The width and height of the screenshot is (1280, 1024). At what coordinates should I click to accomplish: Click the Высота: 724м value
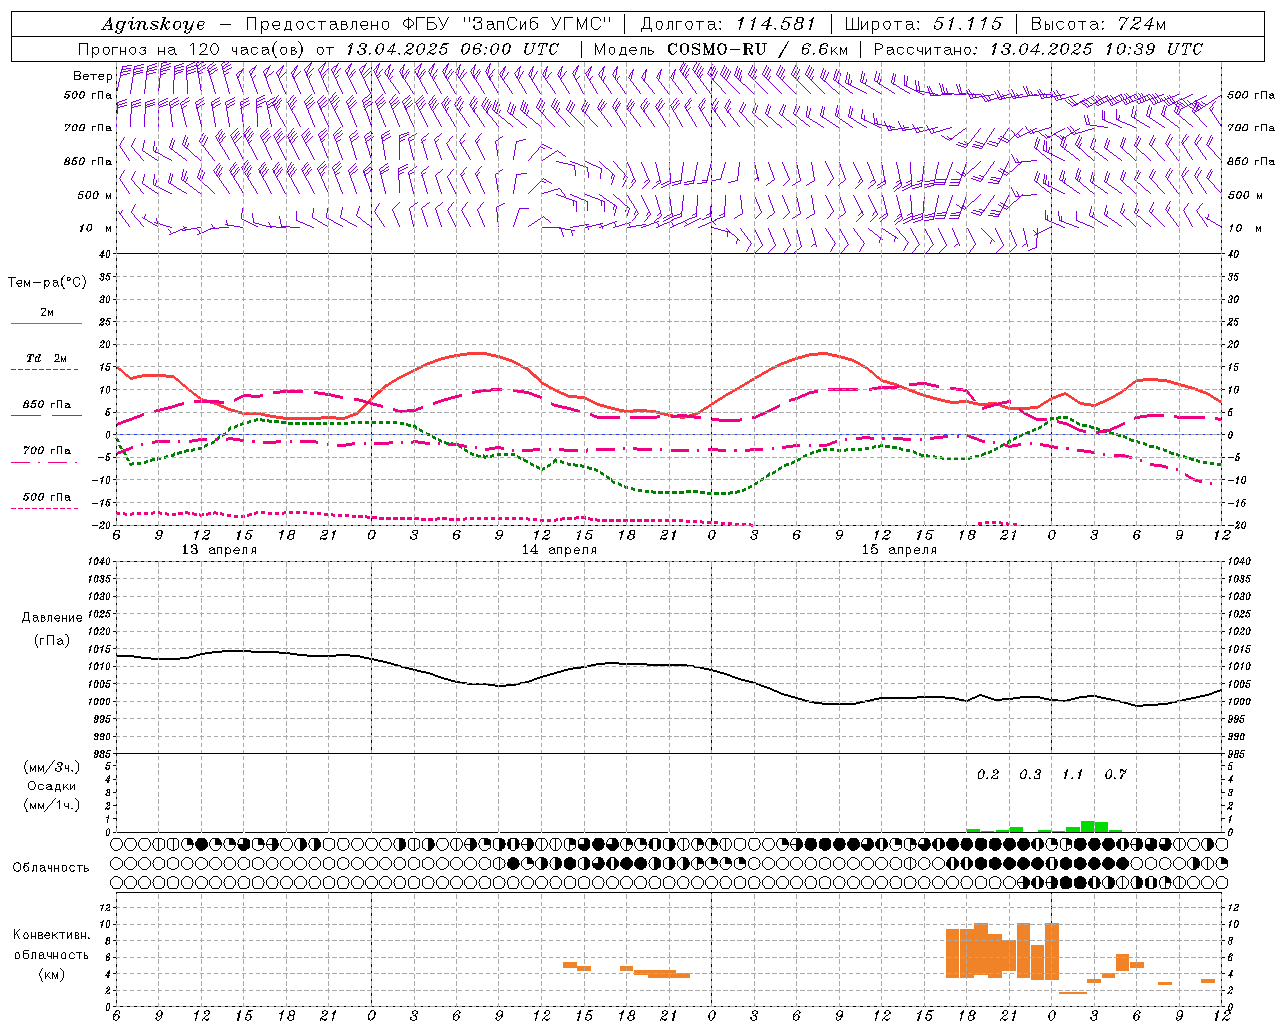click(1097, 24)
